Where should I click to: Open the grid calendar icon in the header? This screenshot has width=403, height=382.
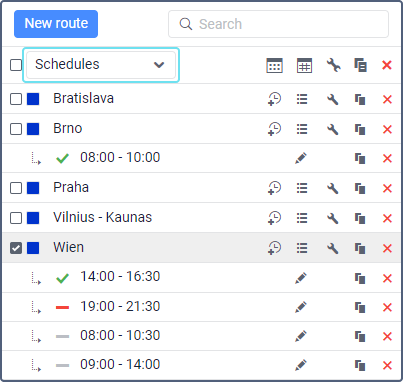[x=304, y=65]
